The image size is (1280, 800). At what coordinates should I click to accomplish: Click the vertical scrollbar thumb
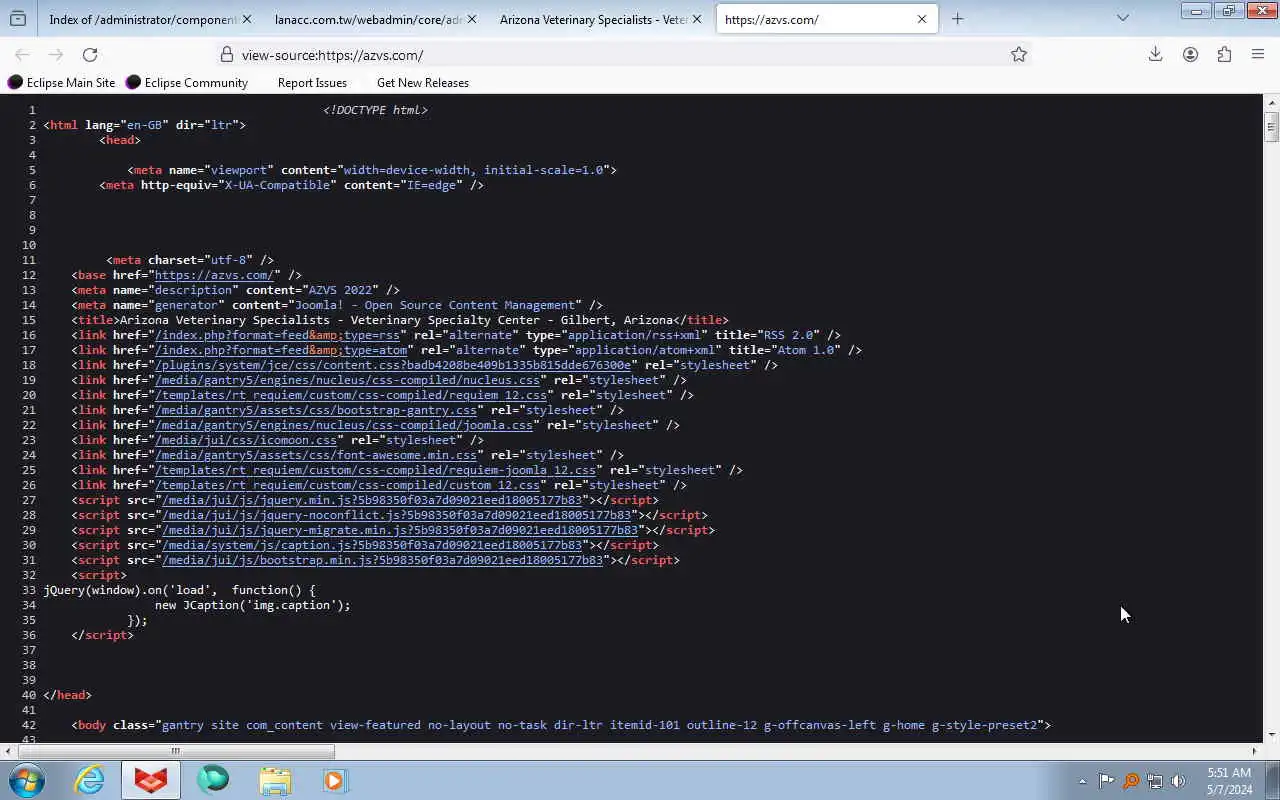1271,127
